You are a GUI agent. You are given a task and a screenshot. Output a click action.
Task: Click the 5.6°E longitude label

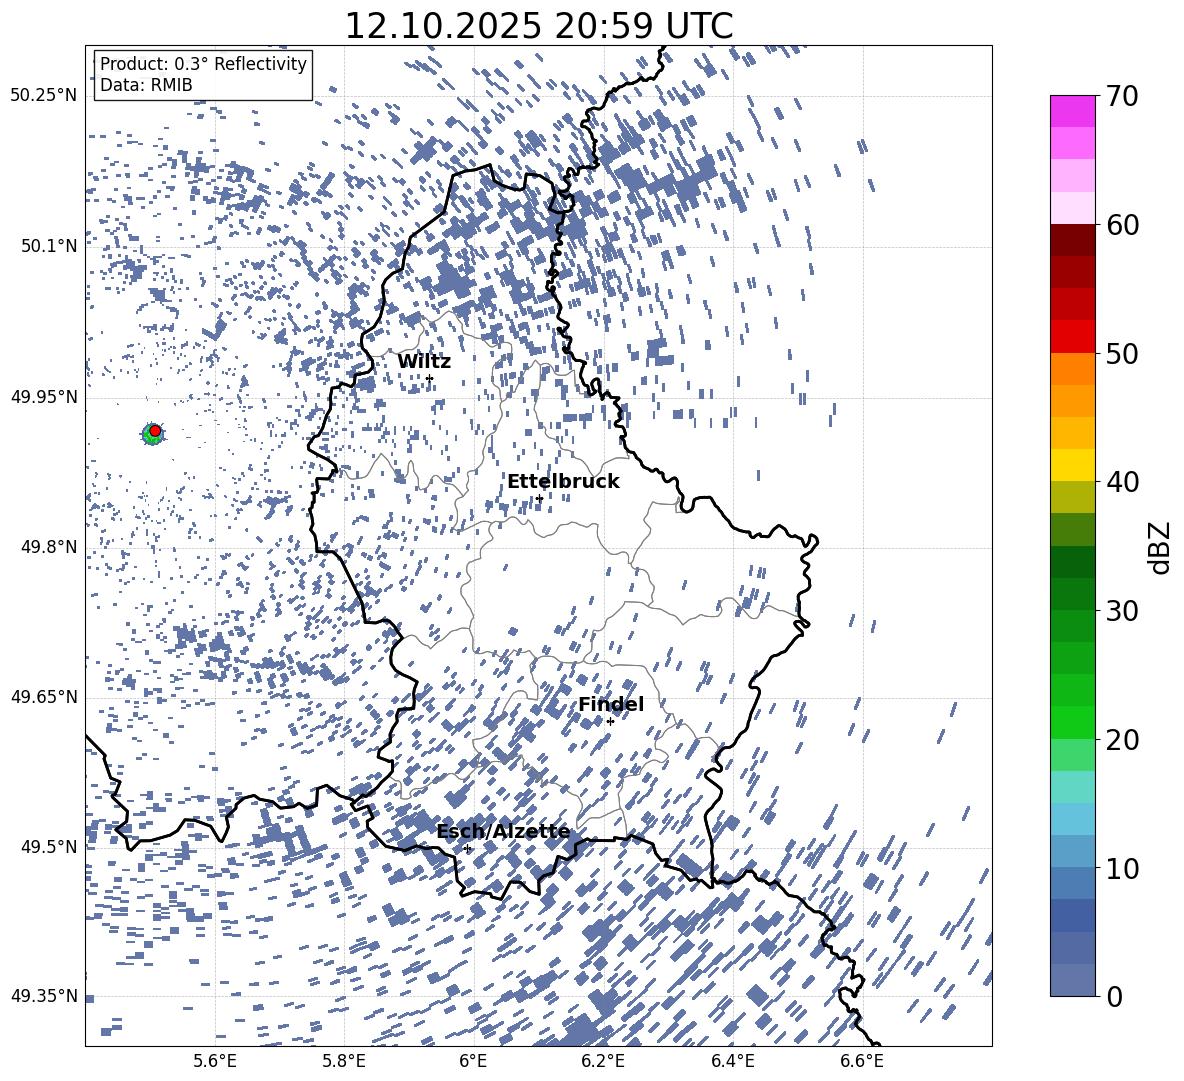click(x=215, y=1061)
